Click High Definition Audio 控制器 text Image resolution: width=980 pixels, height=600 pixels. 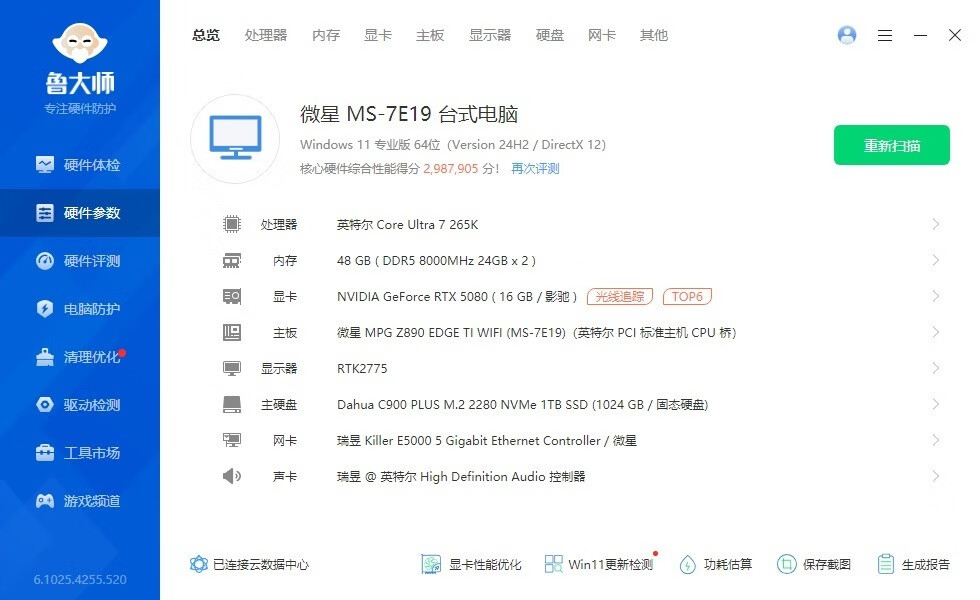[x=461, y=476]
